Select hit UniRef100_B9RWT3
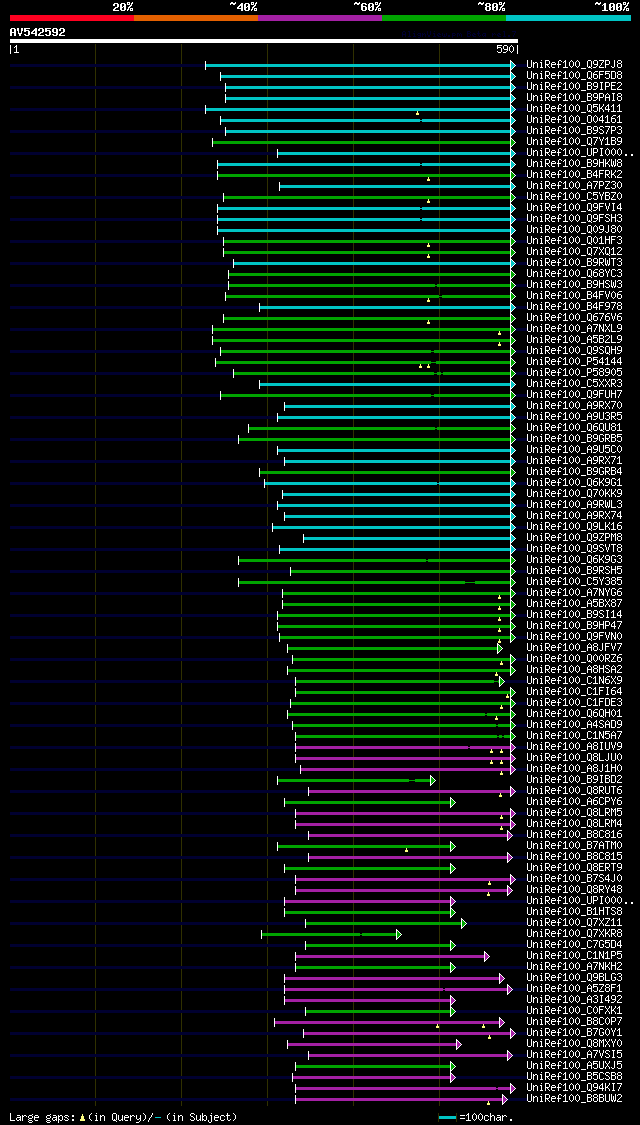The image size is (640, 1125). coord(574,263)
